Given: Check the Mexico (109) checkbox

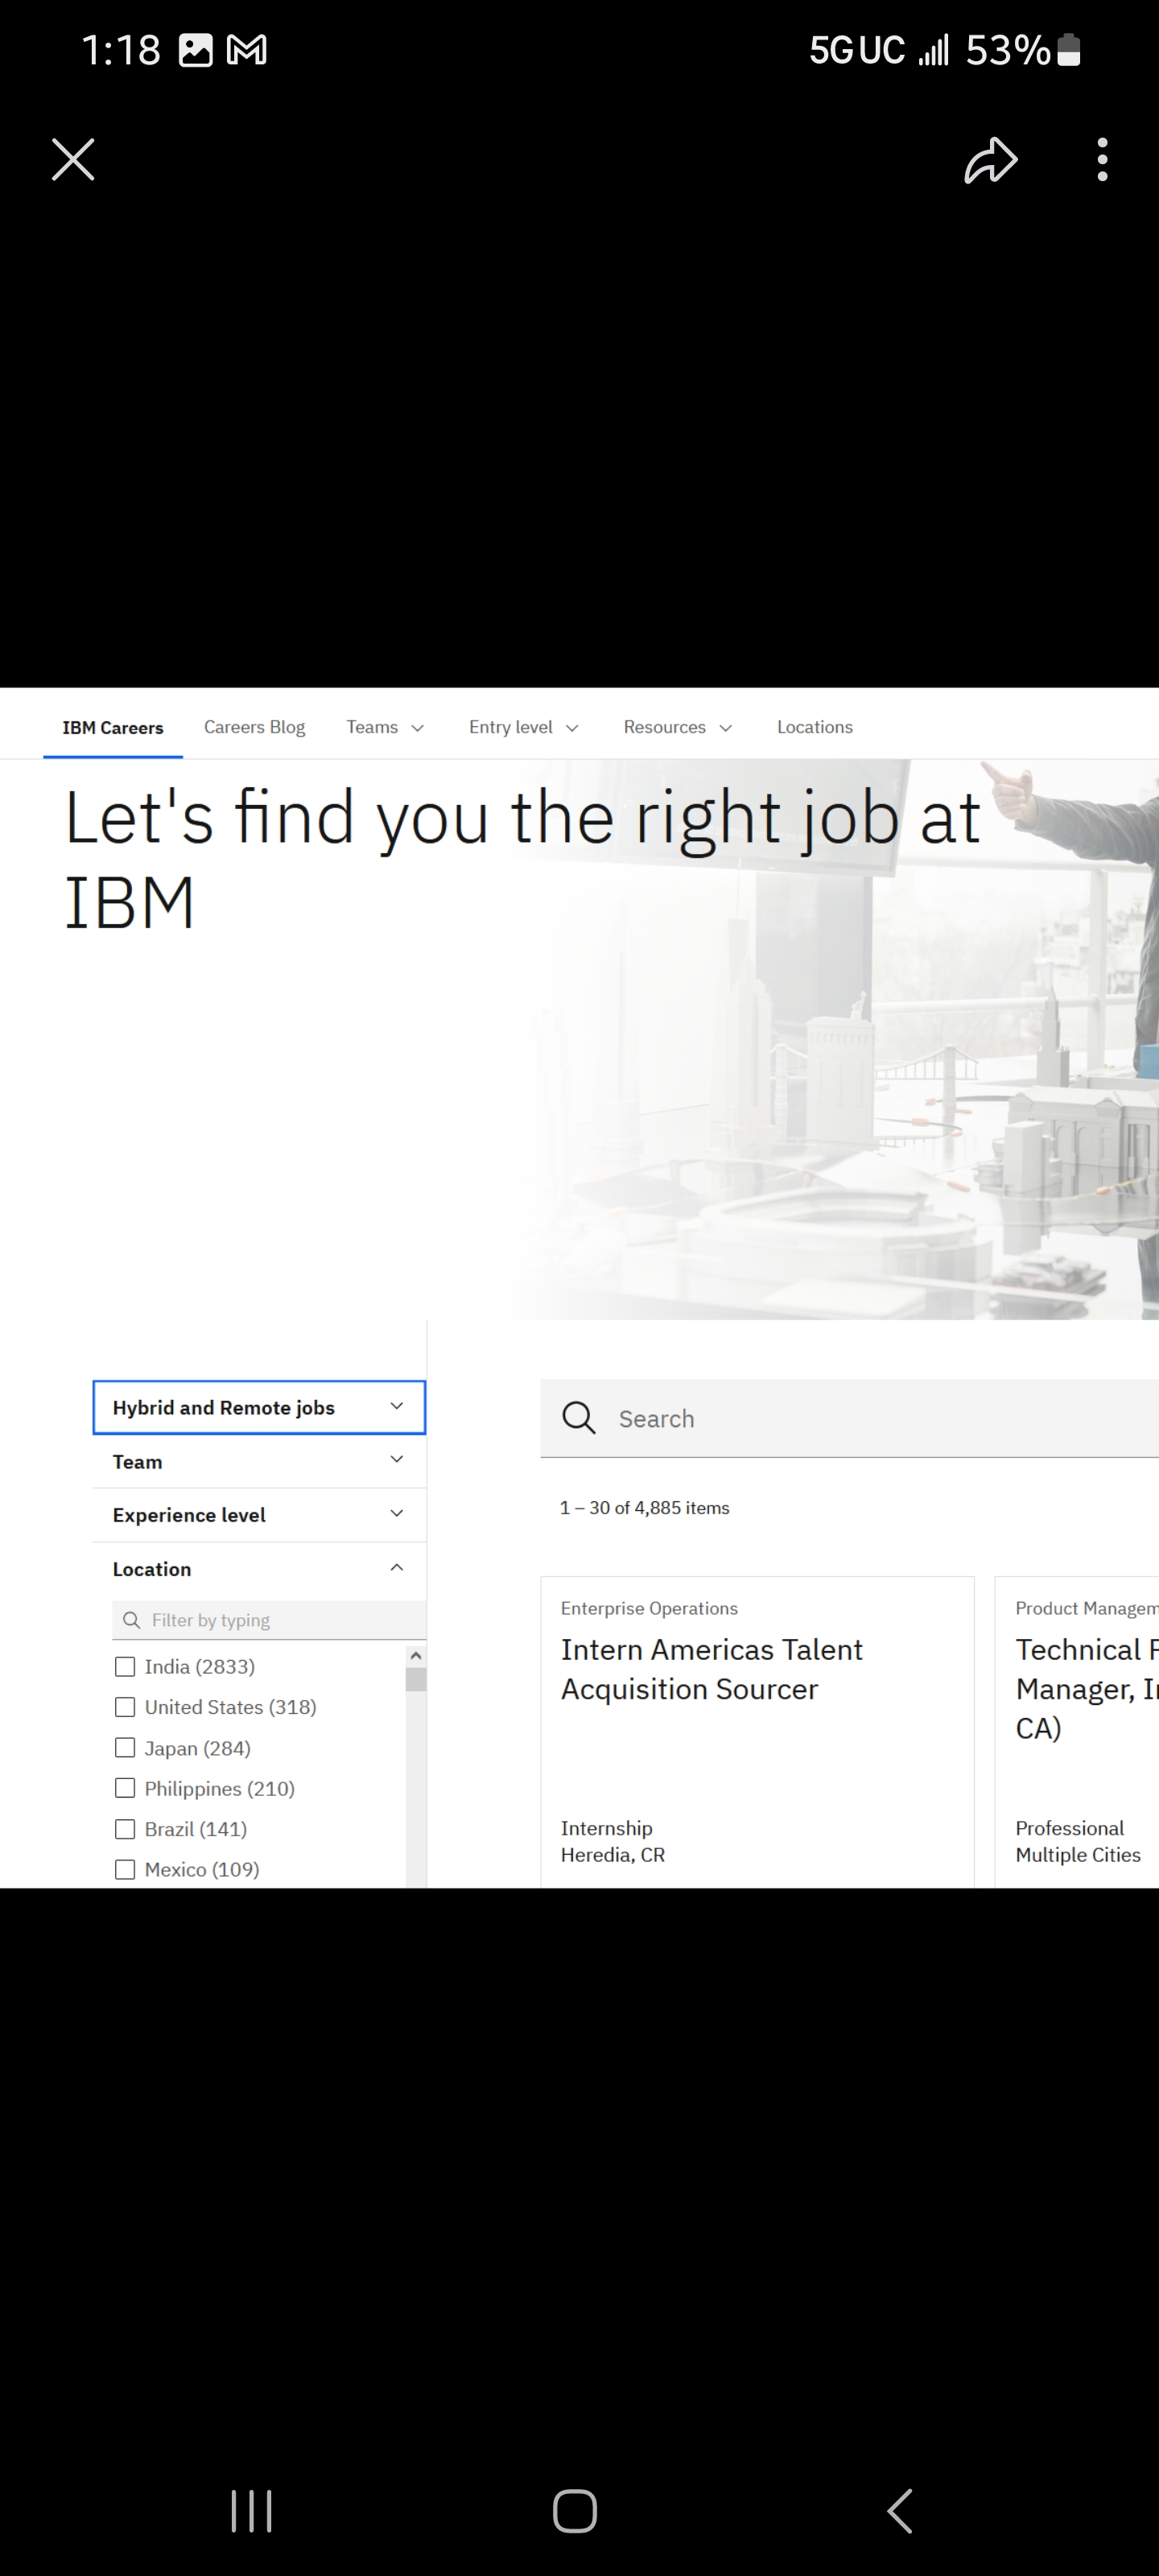Looking at the screenshot, I should pyautogui.click(x=125, y=1869).
